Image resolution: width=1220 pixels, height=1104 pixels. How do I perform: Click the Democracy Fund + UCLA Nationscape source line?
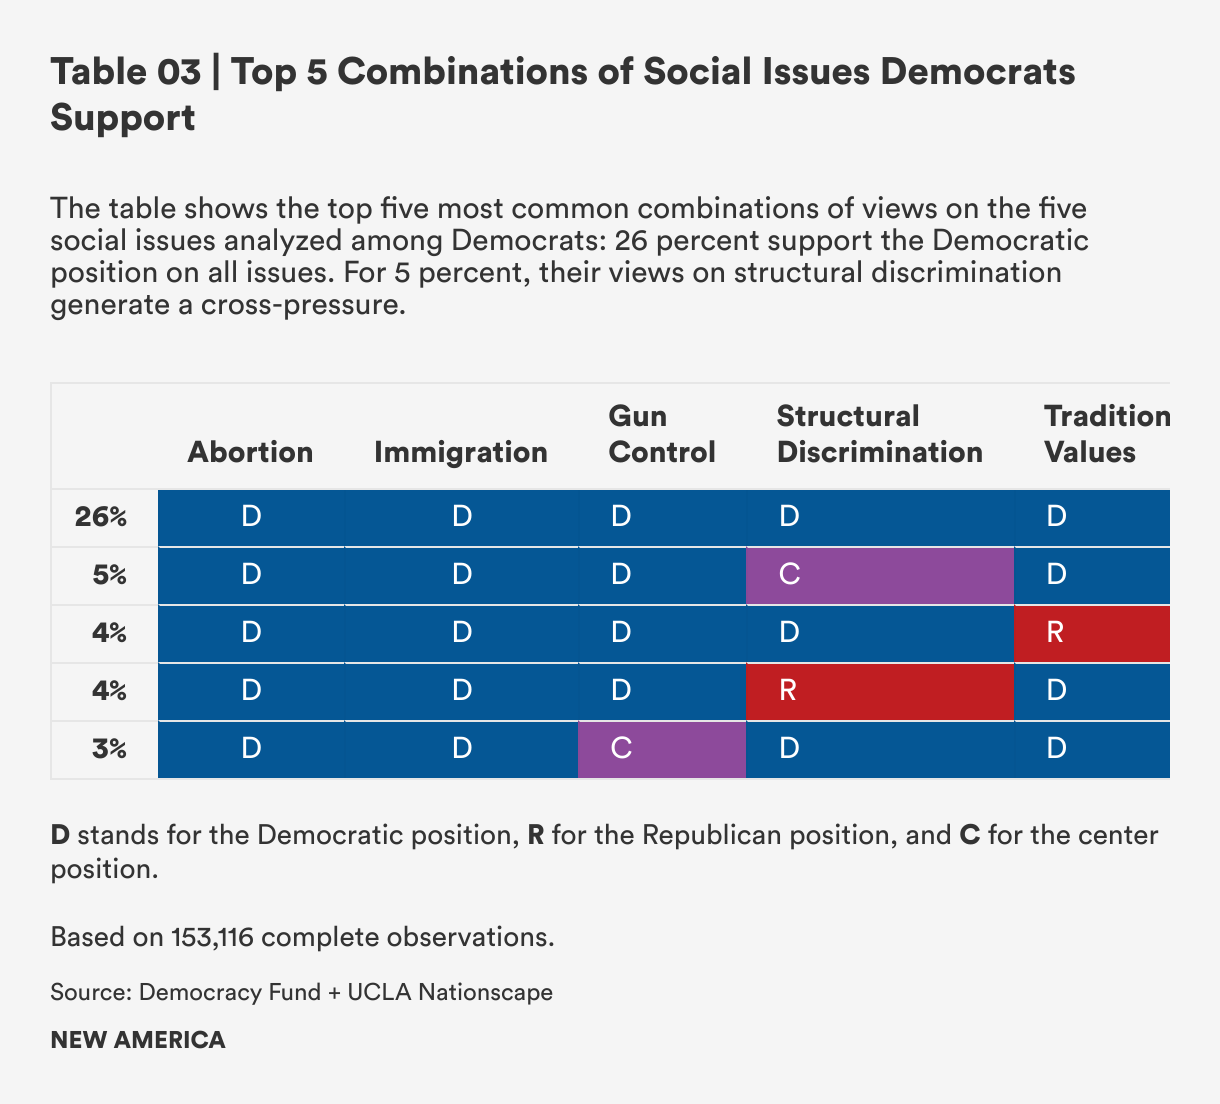tap(301, 992)
